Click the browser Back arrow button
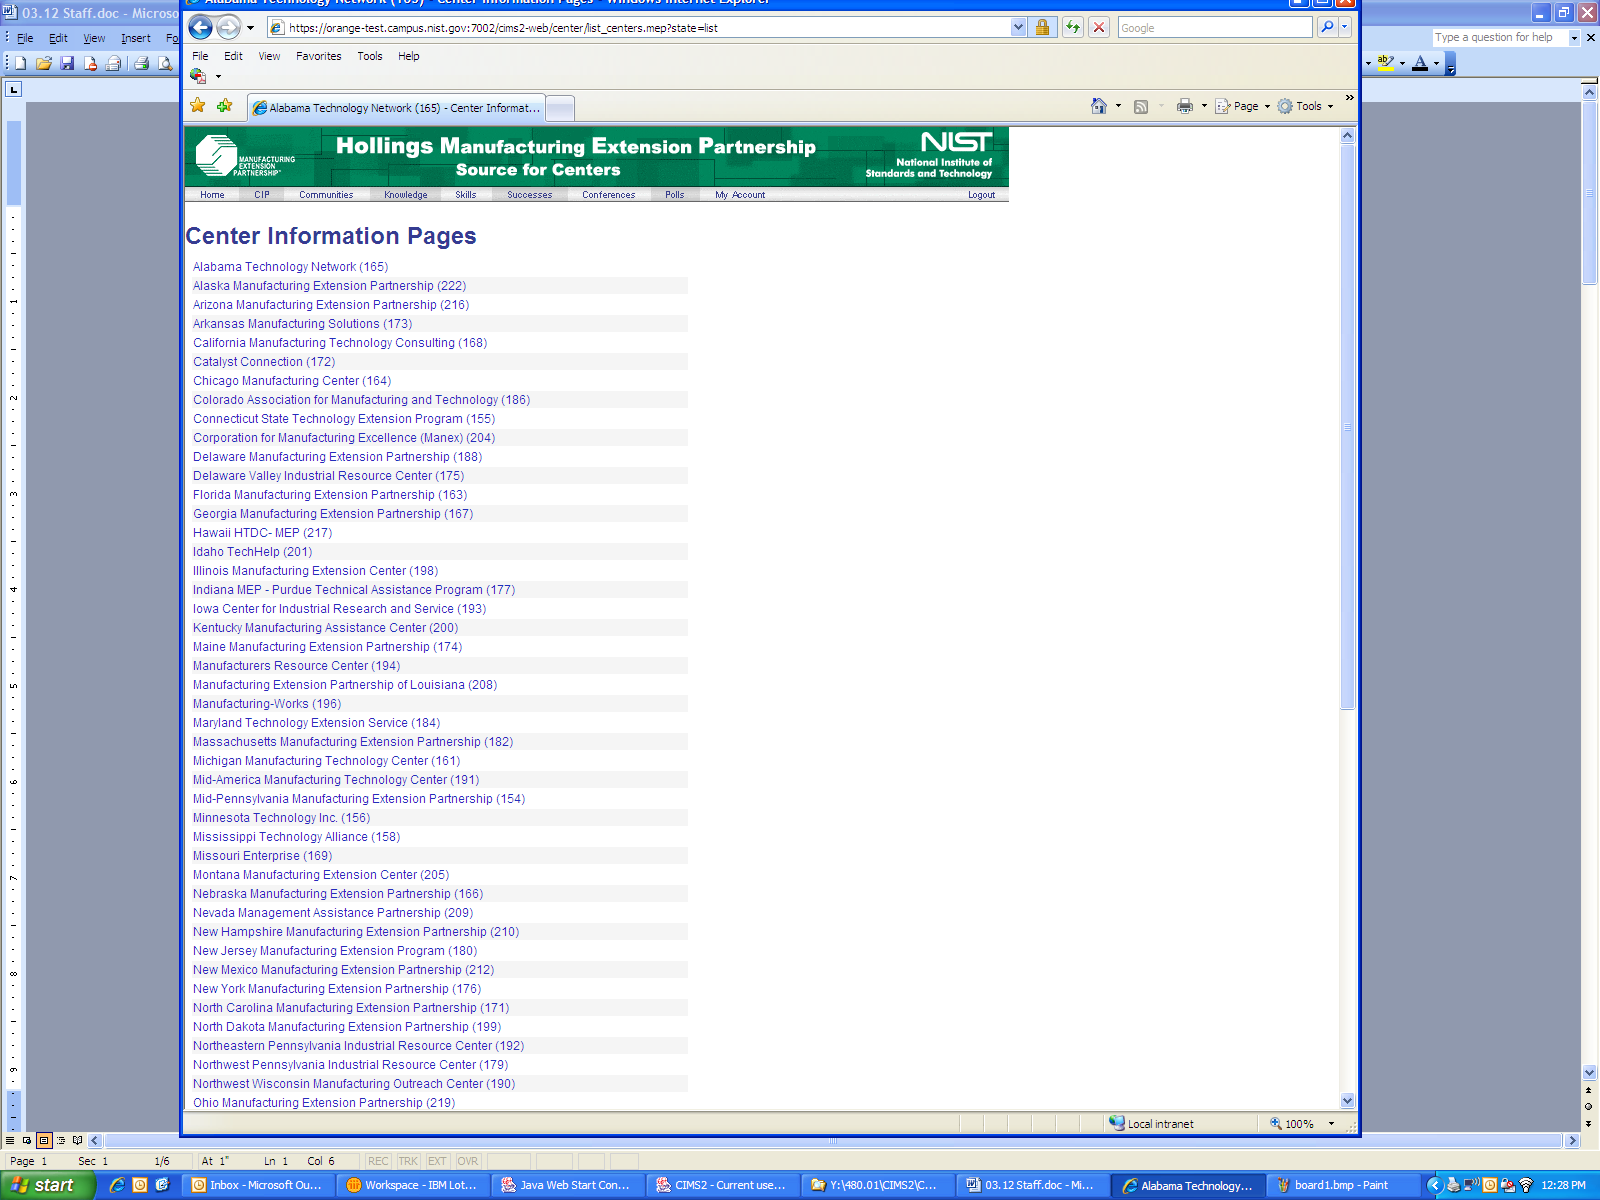Viewport: 1600px width, 1200px height. coord(201,28)
